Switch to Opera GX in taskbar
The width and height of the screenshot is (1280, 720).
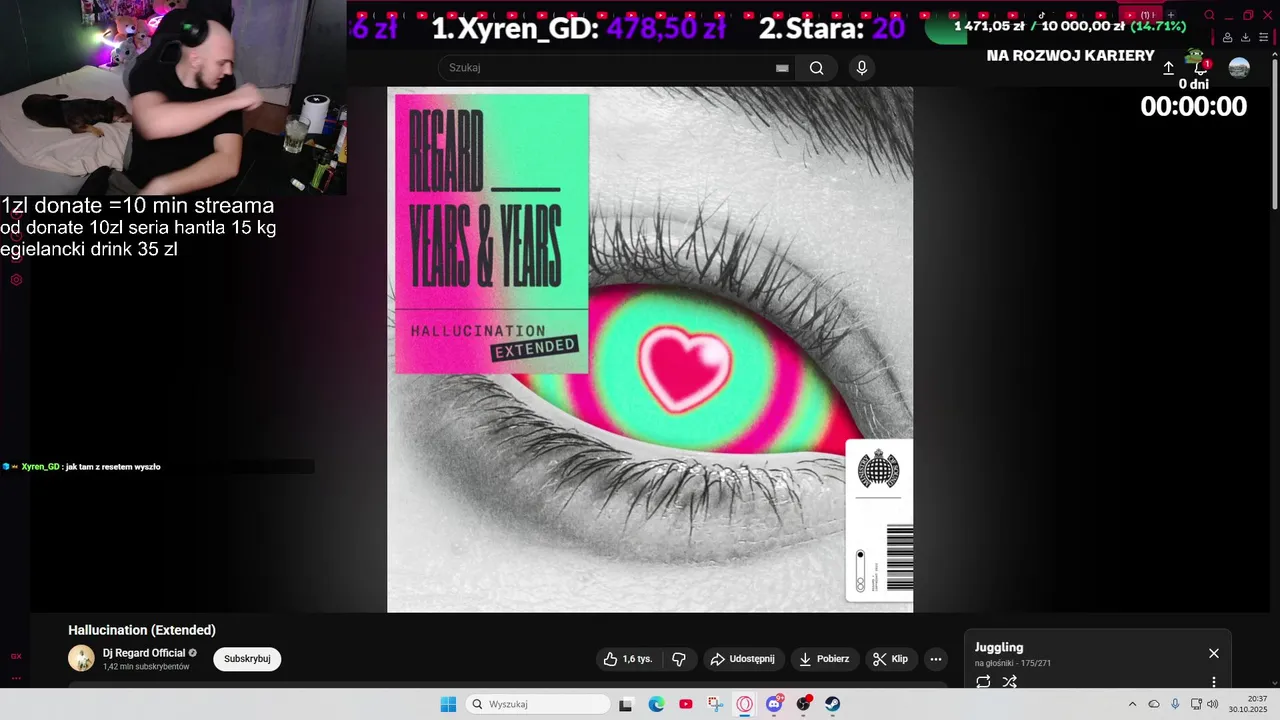(x=745, y=704)
